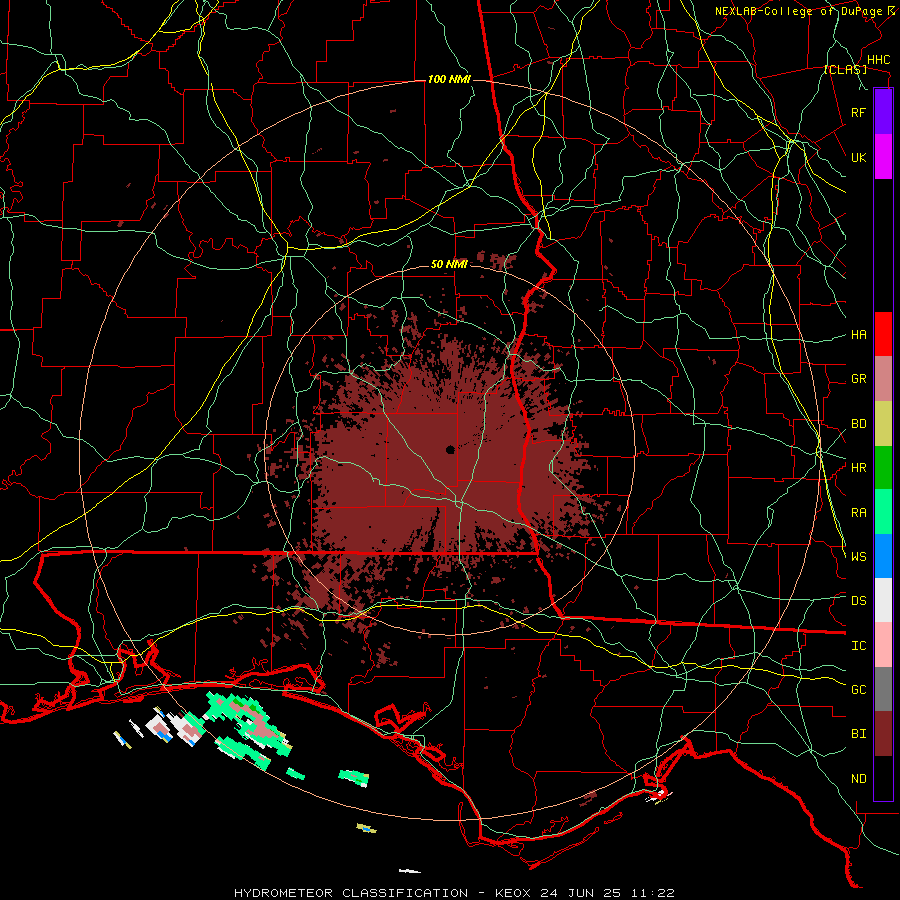Click the HHC product label

tap(878, 60)
